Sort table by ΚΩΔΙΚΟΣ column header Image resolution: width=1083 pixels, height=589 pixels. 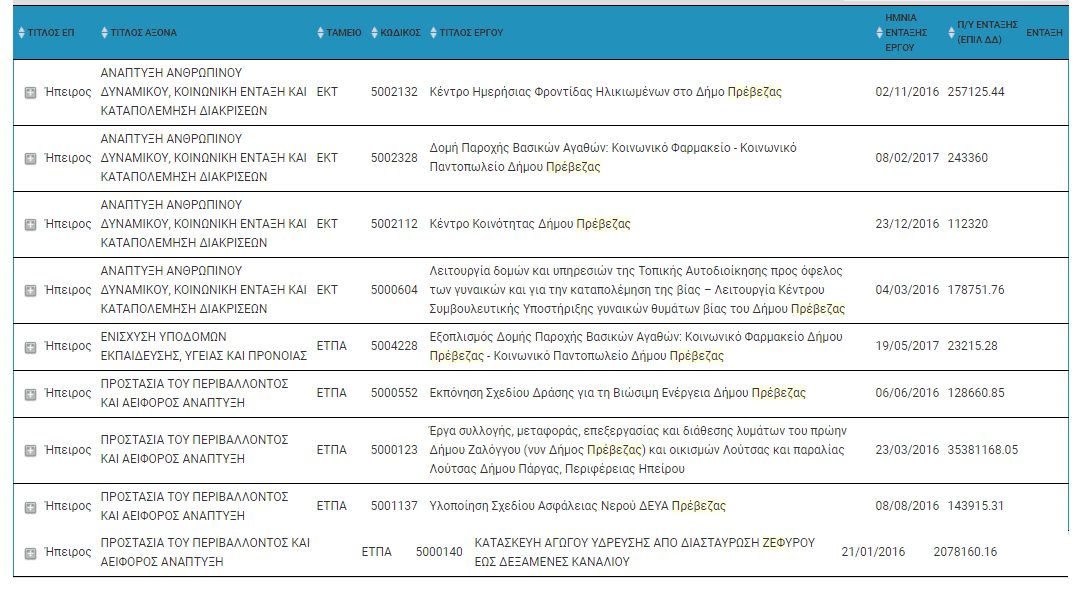pos(396,32)
